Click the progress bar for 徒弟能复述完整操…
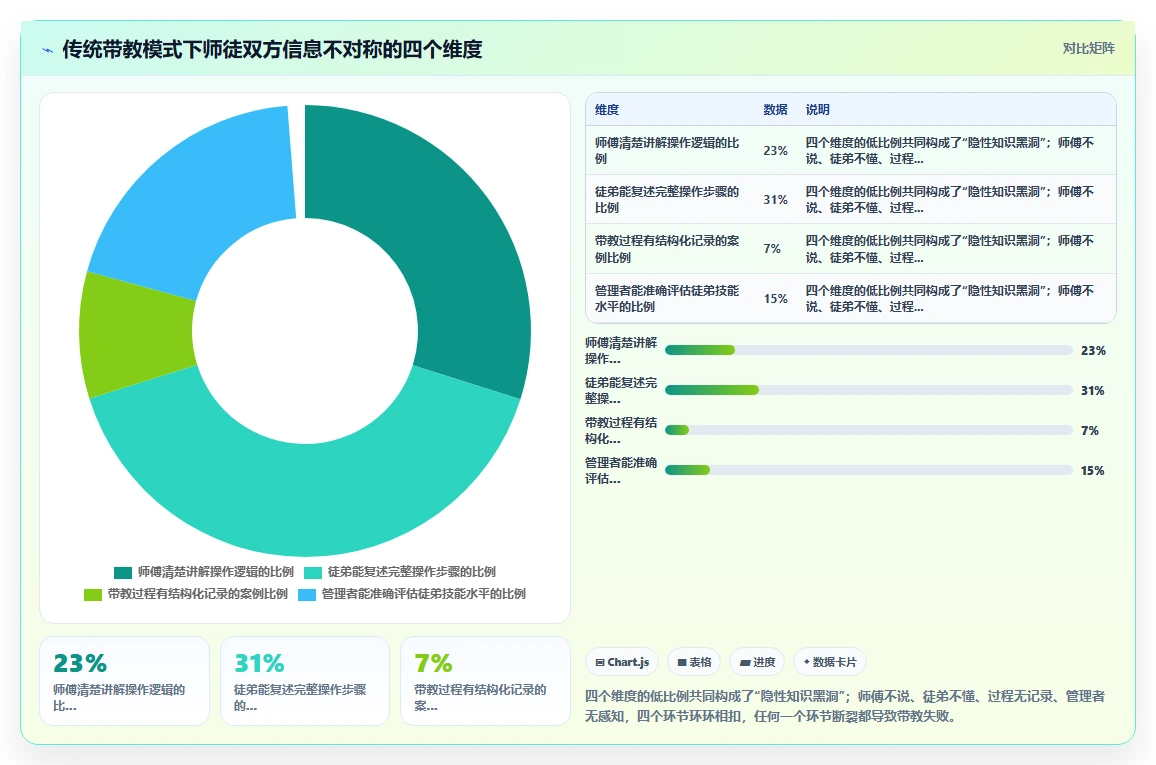The height and width of the screenshot is (765, 1156). [x=868, y=390]
